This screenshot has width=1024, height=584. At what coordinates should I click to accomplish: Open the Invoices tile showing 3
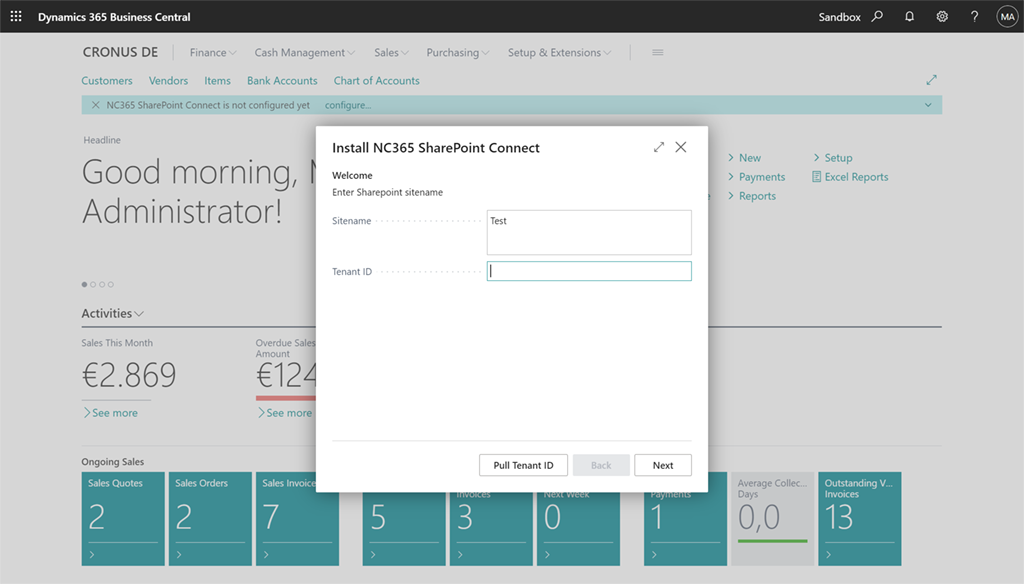[x=491, y=528]
